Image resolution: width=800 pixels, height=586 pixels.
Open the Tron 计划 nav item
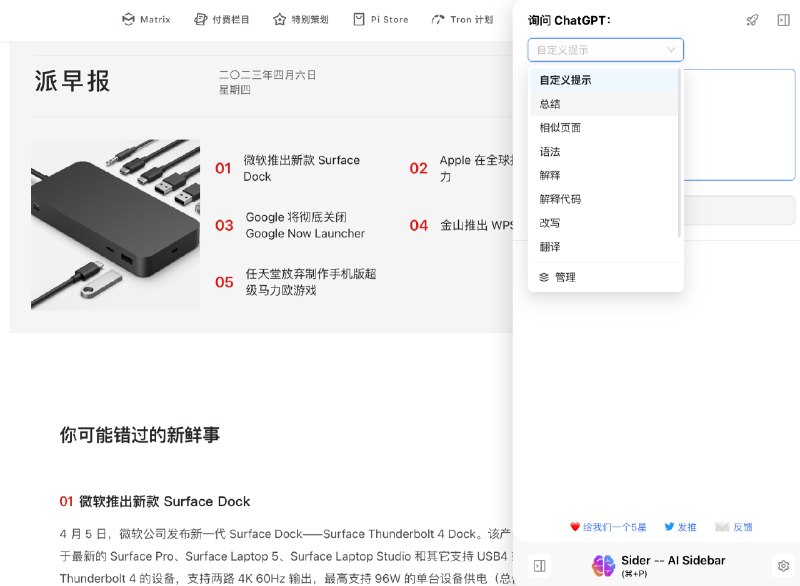(x=462, y=19)
